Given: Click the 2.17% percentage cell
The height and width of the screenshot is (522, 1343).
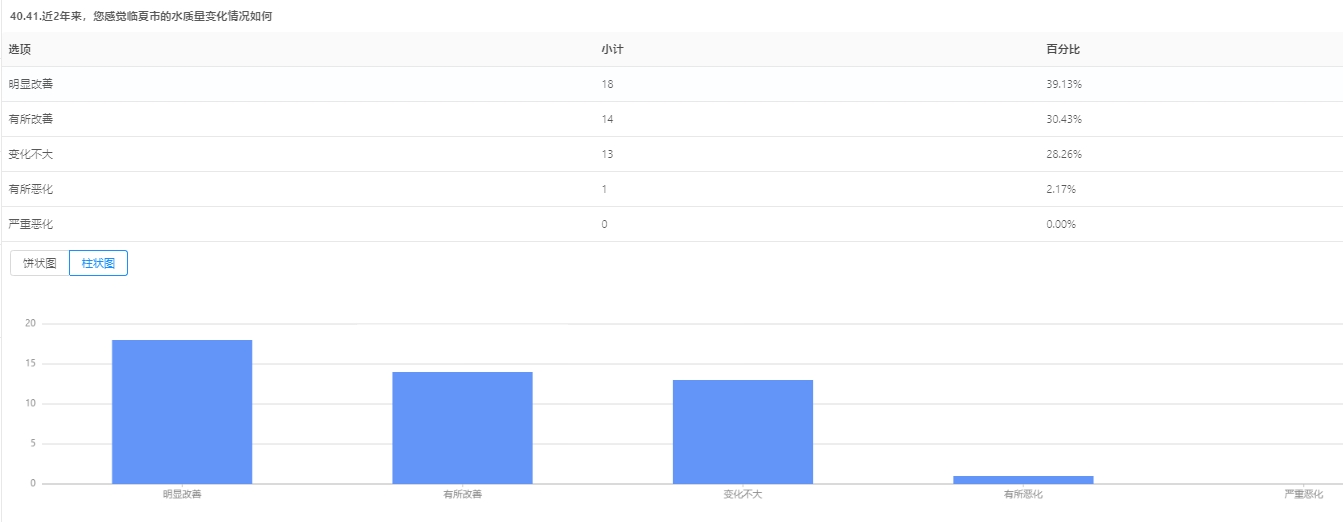Looking at the screenshot, I should click(x=1061, y=189).
